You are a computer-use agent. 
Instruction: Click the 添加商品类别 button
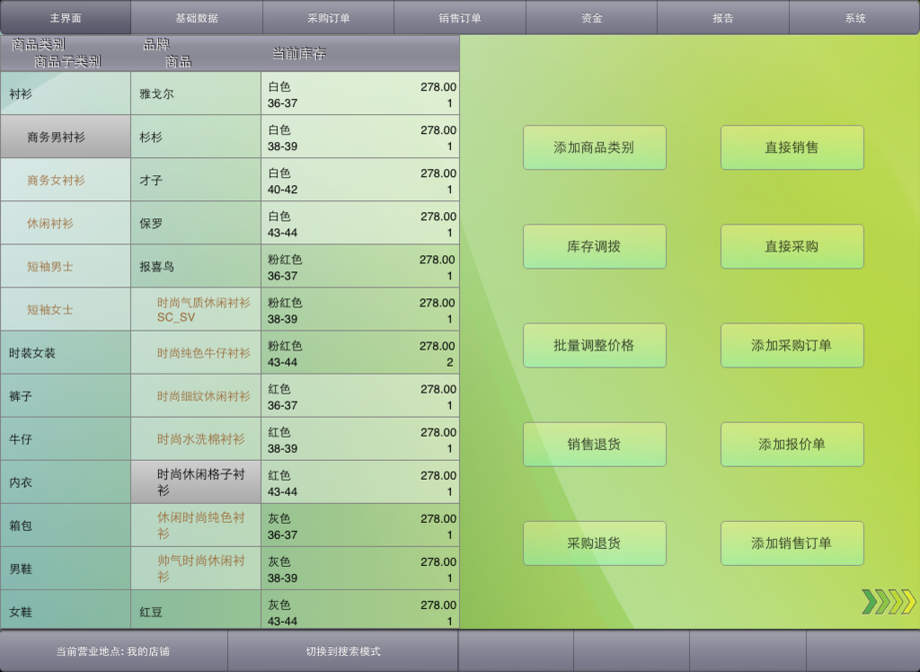tap(594, 148)
